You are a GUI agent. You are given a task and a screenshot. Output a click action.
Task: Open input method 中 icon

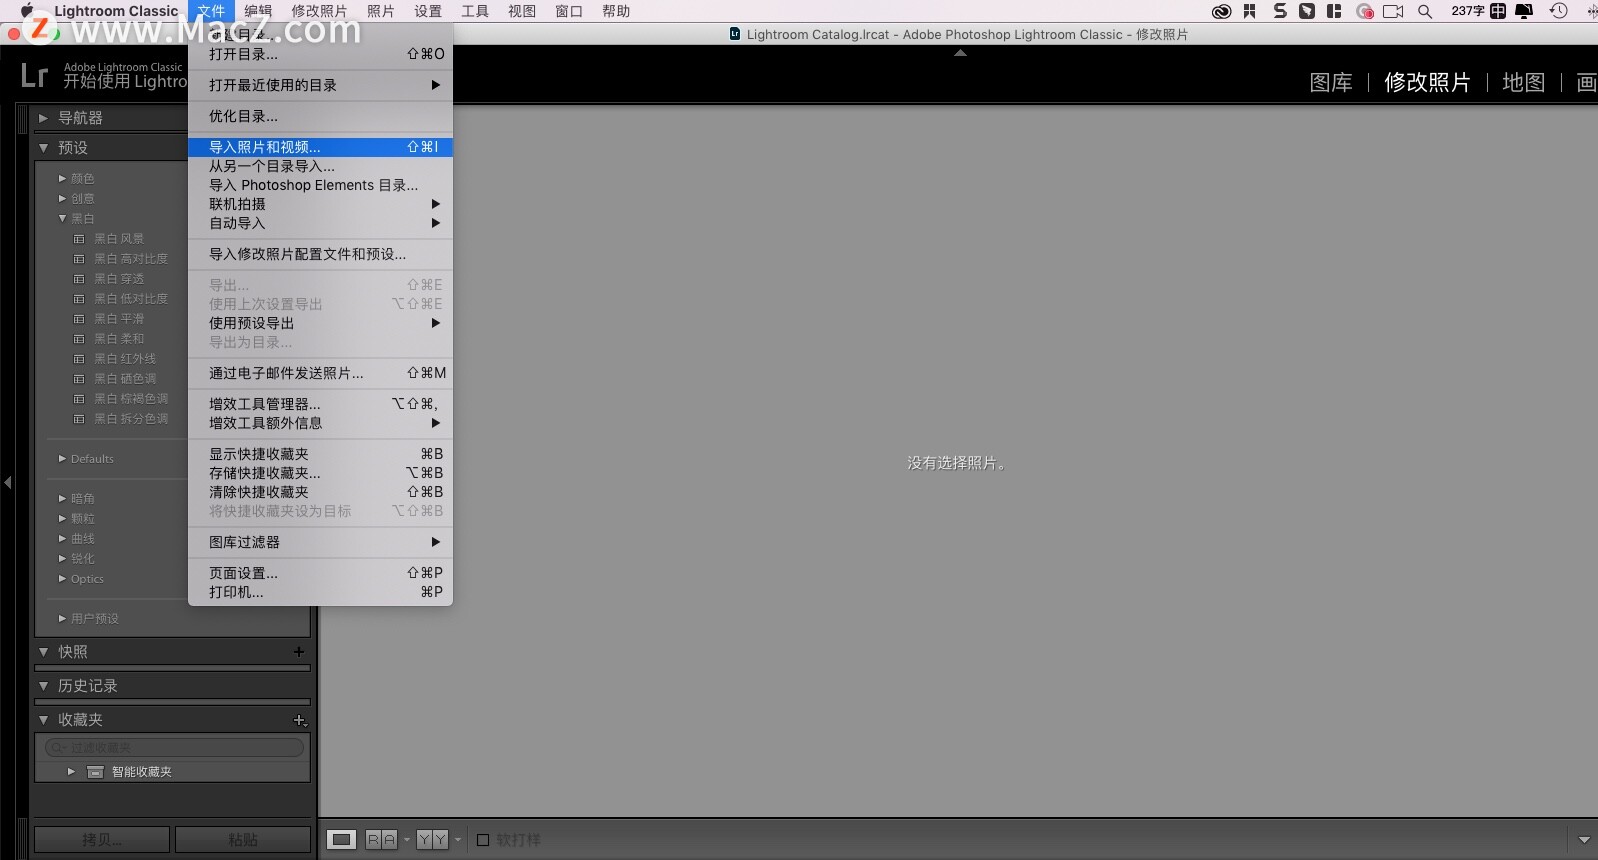pos(1498,11)
